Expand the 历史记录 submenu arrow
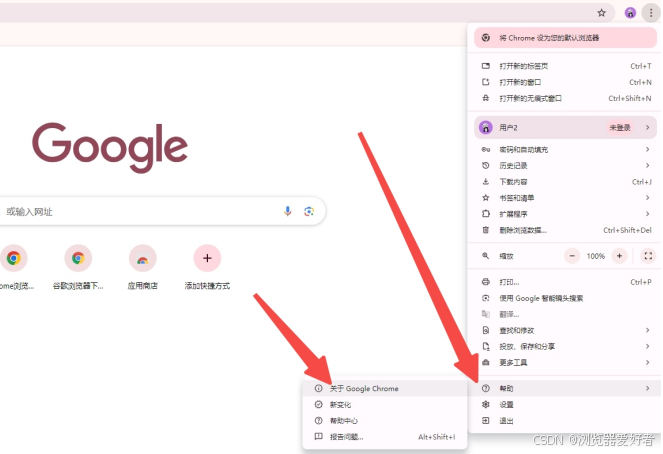Viewport: 663px width, 454px height. coord(647,165)
